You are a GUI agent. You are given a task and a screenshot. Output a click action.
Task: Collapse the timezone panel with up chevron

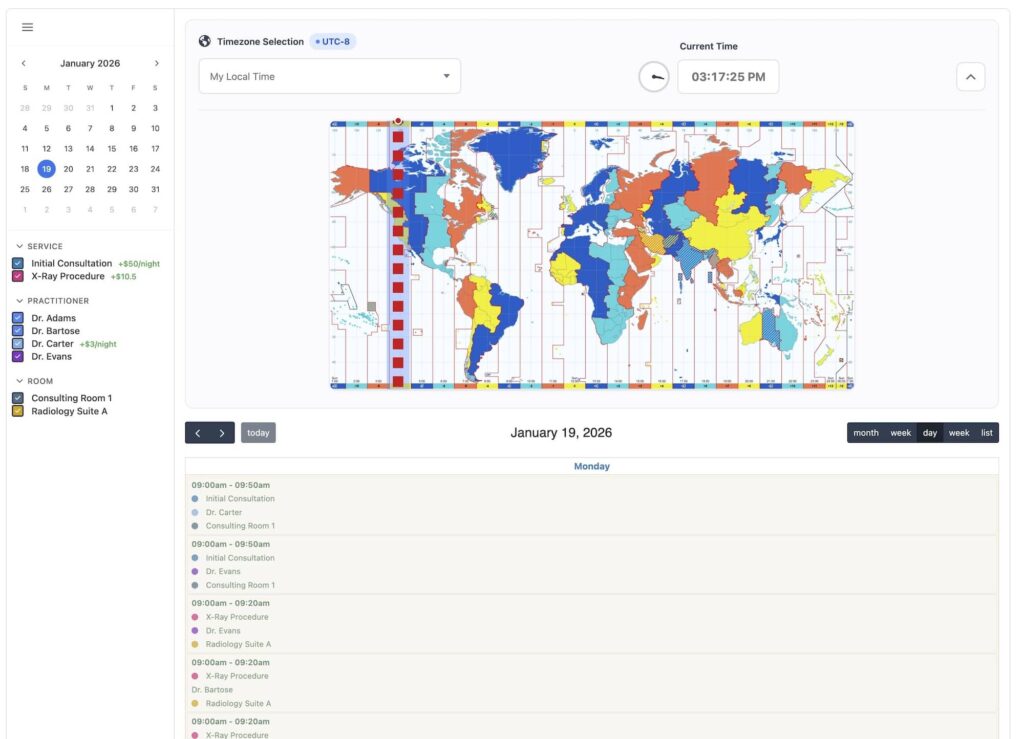970,77
